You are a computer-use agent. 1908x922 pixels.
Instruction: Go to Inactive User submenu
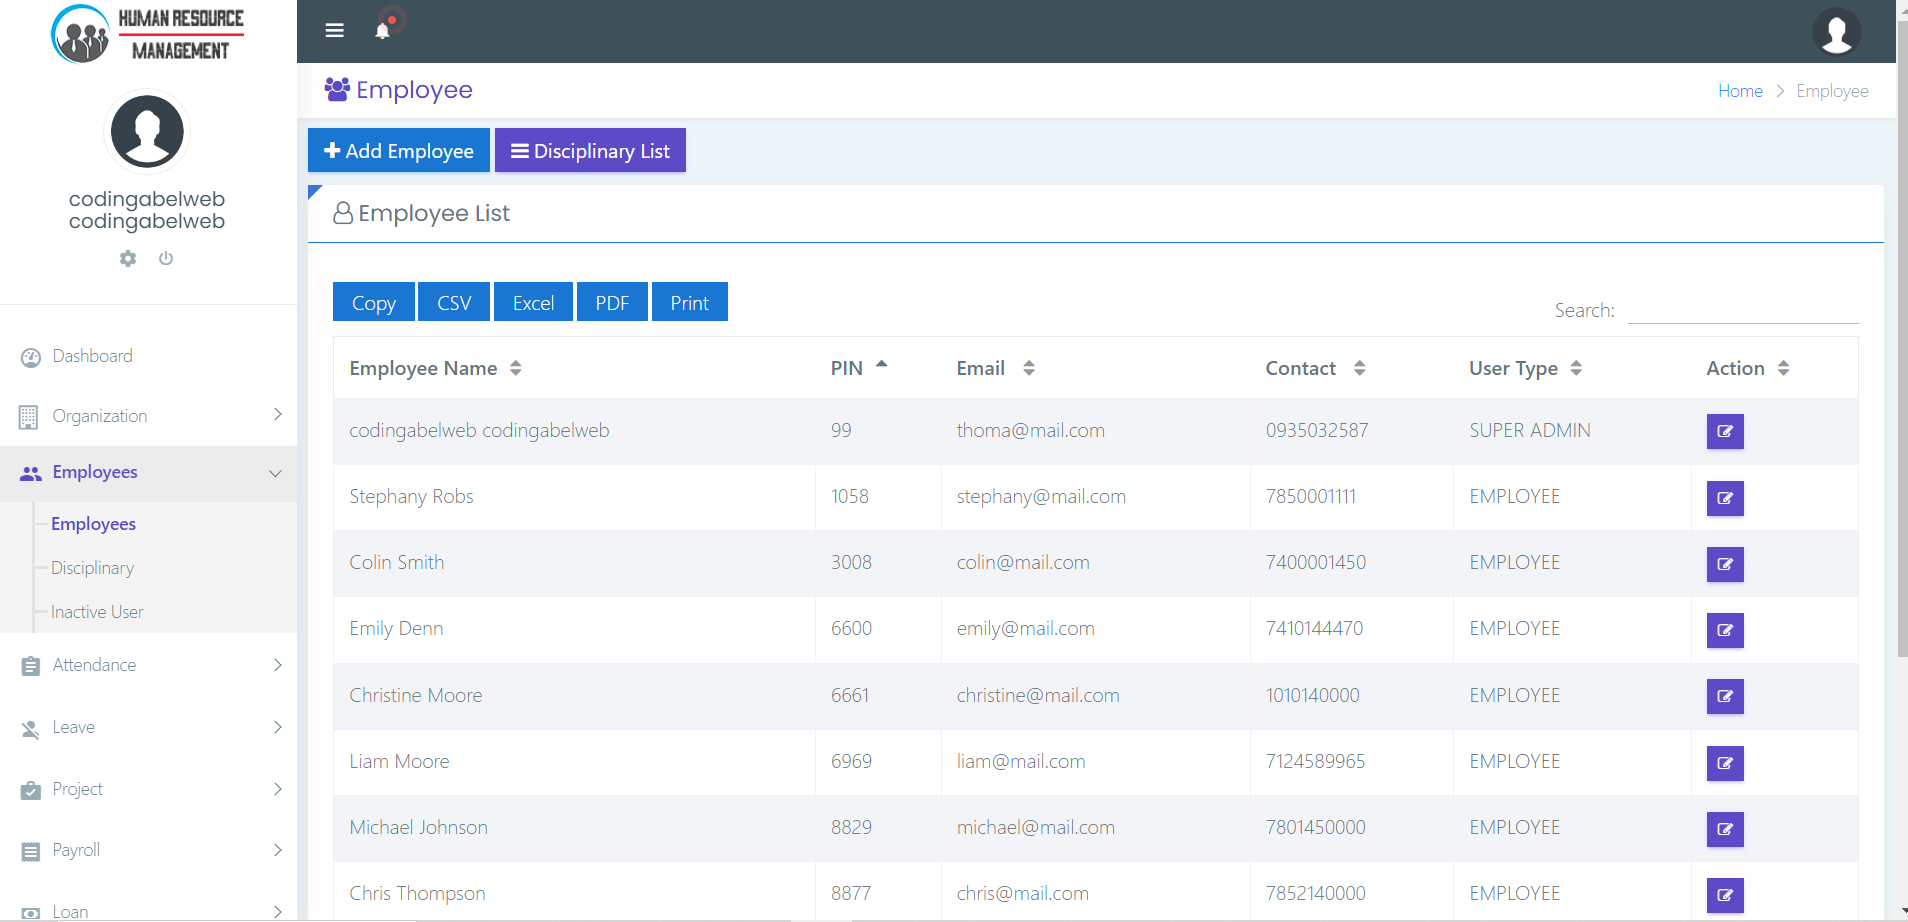point(97,612)
